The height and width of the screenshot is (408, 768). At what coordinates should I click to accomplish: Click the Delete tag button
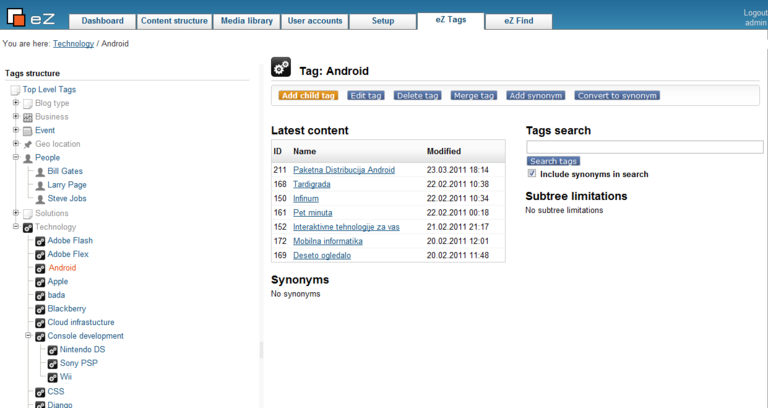418,96
